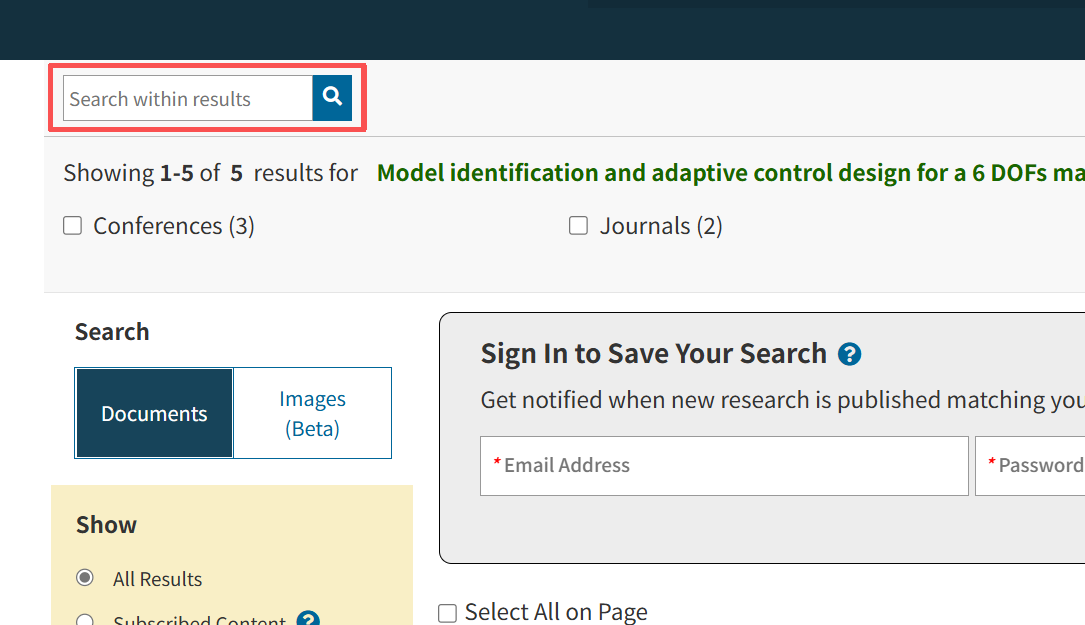Viewport: 1085px width, 625px height.
Task: Check the Journals (2) filter checkbox
Action: (x=578, y=225)
